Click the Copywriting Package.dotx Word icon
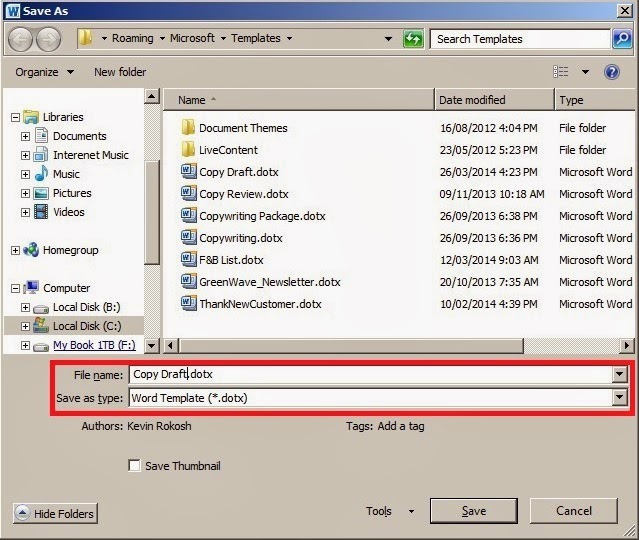The image size is (639, 540). click(x=188, y=215)
